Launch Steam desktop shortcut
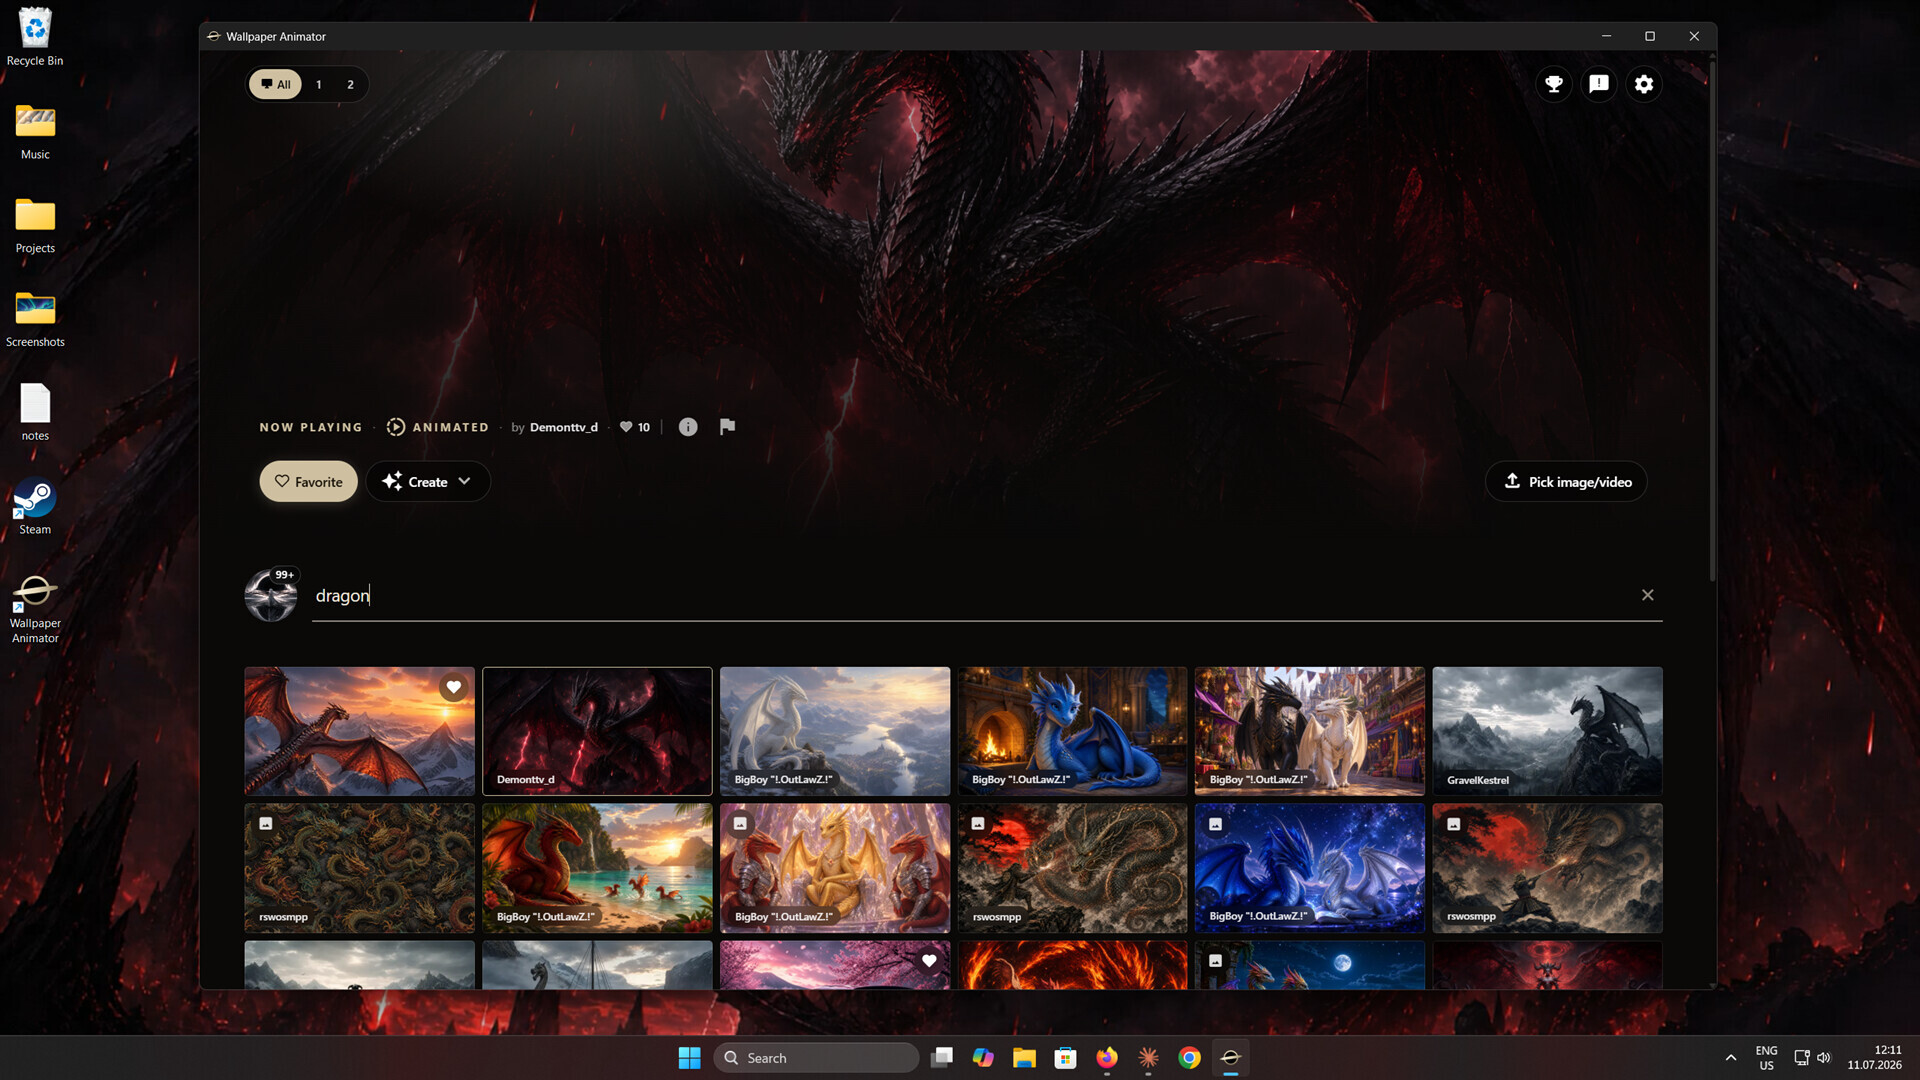 click(35, 506)
